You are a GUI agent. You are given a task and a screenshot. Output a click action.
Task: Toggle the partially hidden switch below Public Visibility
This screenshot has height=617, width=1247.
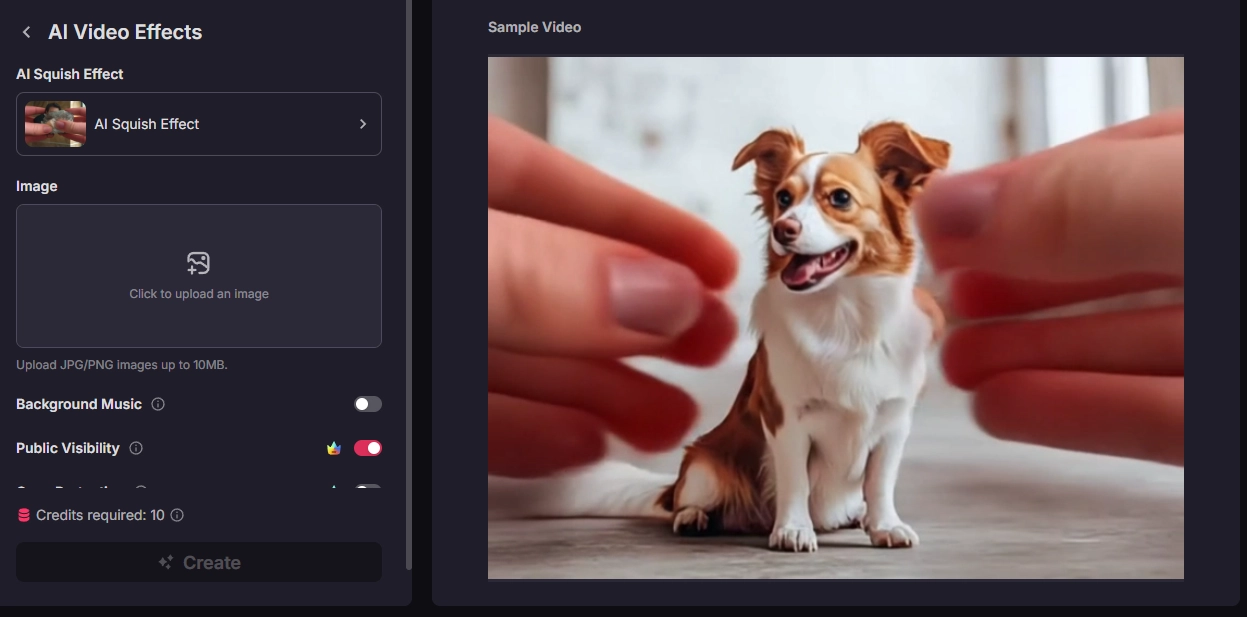point(367,489)
